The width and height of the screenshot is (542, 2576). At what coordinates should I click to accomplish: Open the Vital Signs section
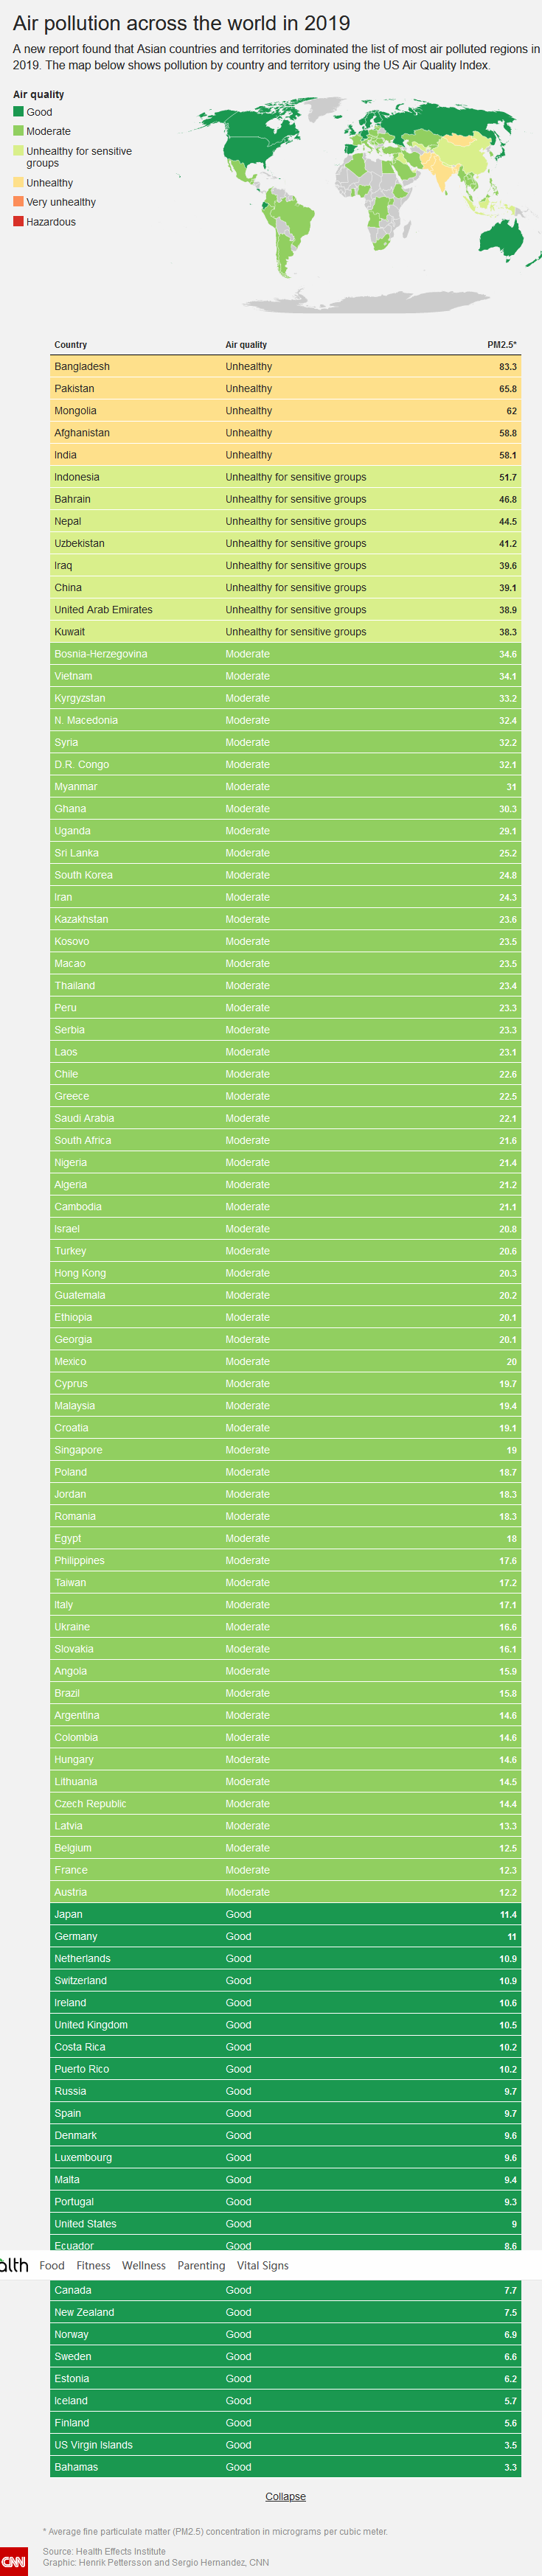coord(262,2265)
